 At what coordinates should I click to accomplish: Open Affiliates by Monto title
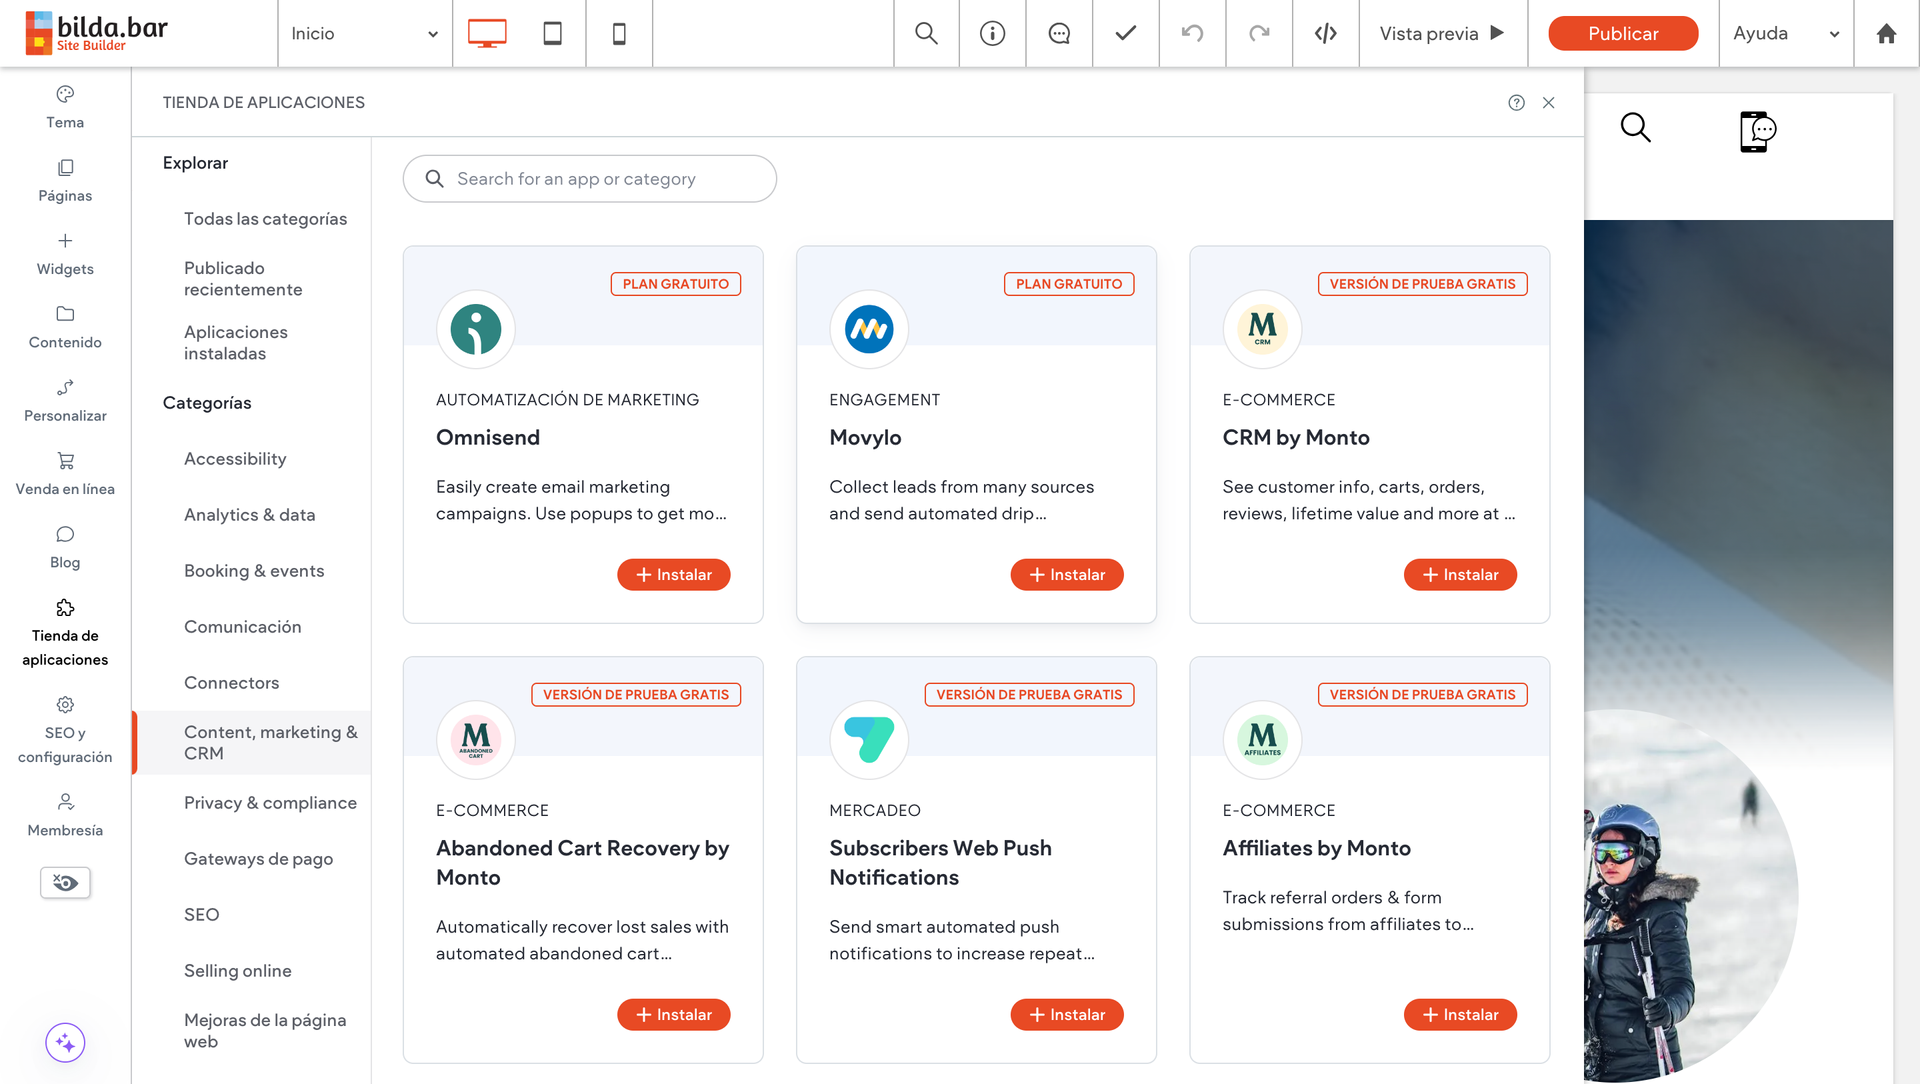point(1316,848)
